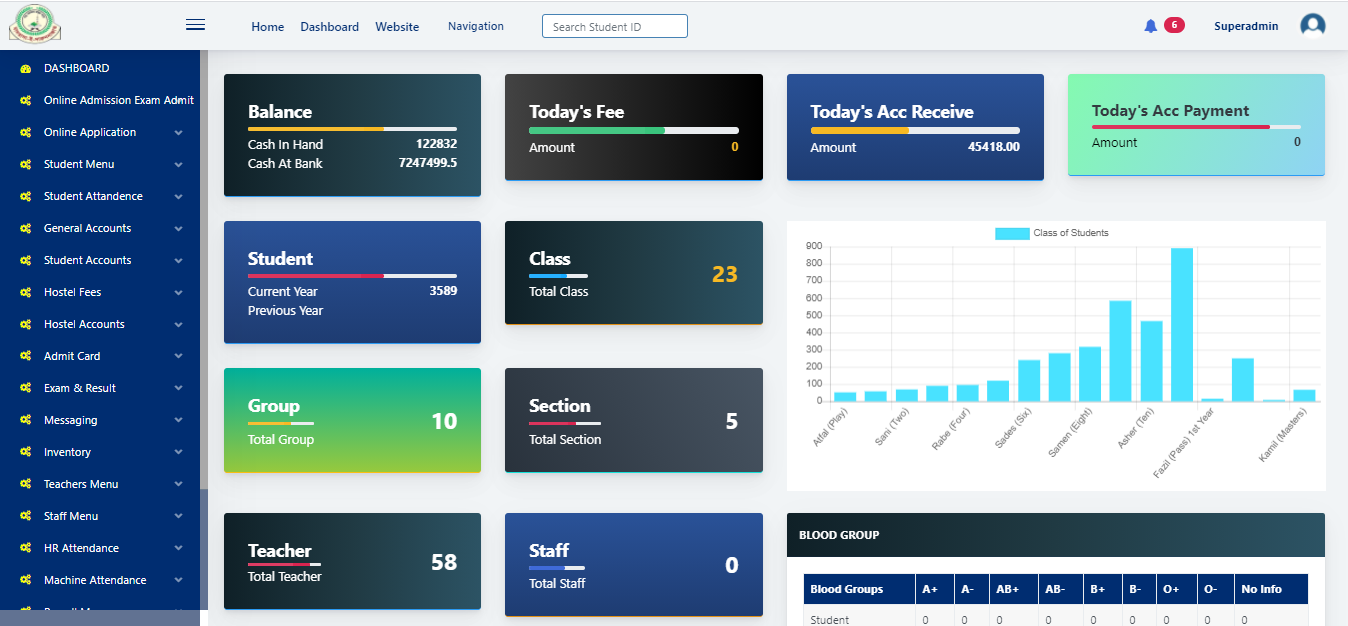The width and height of the screenshot is (1348, 626).
Task: Click the Student Menu sidebar icon
Action: click(x=25, y=165)
